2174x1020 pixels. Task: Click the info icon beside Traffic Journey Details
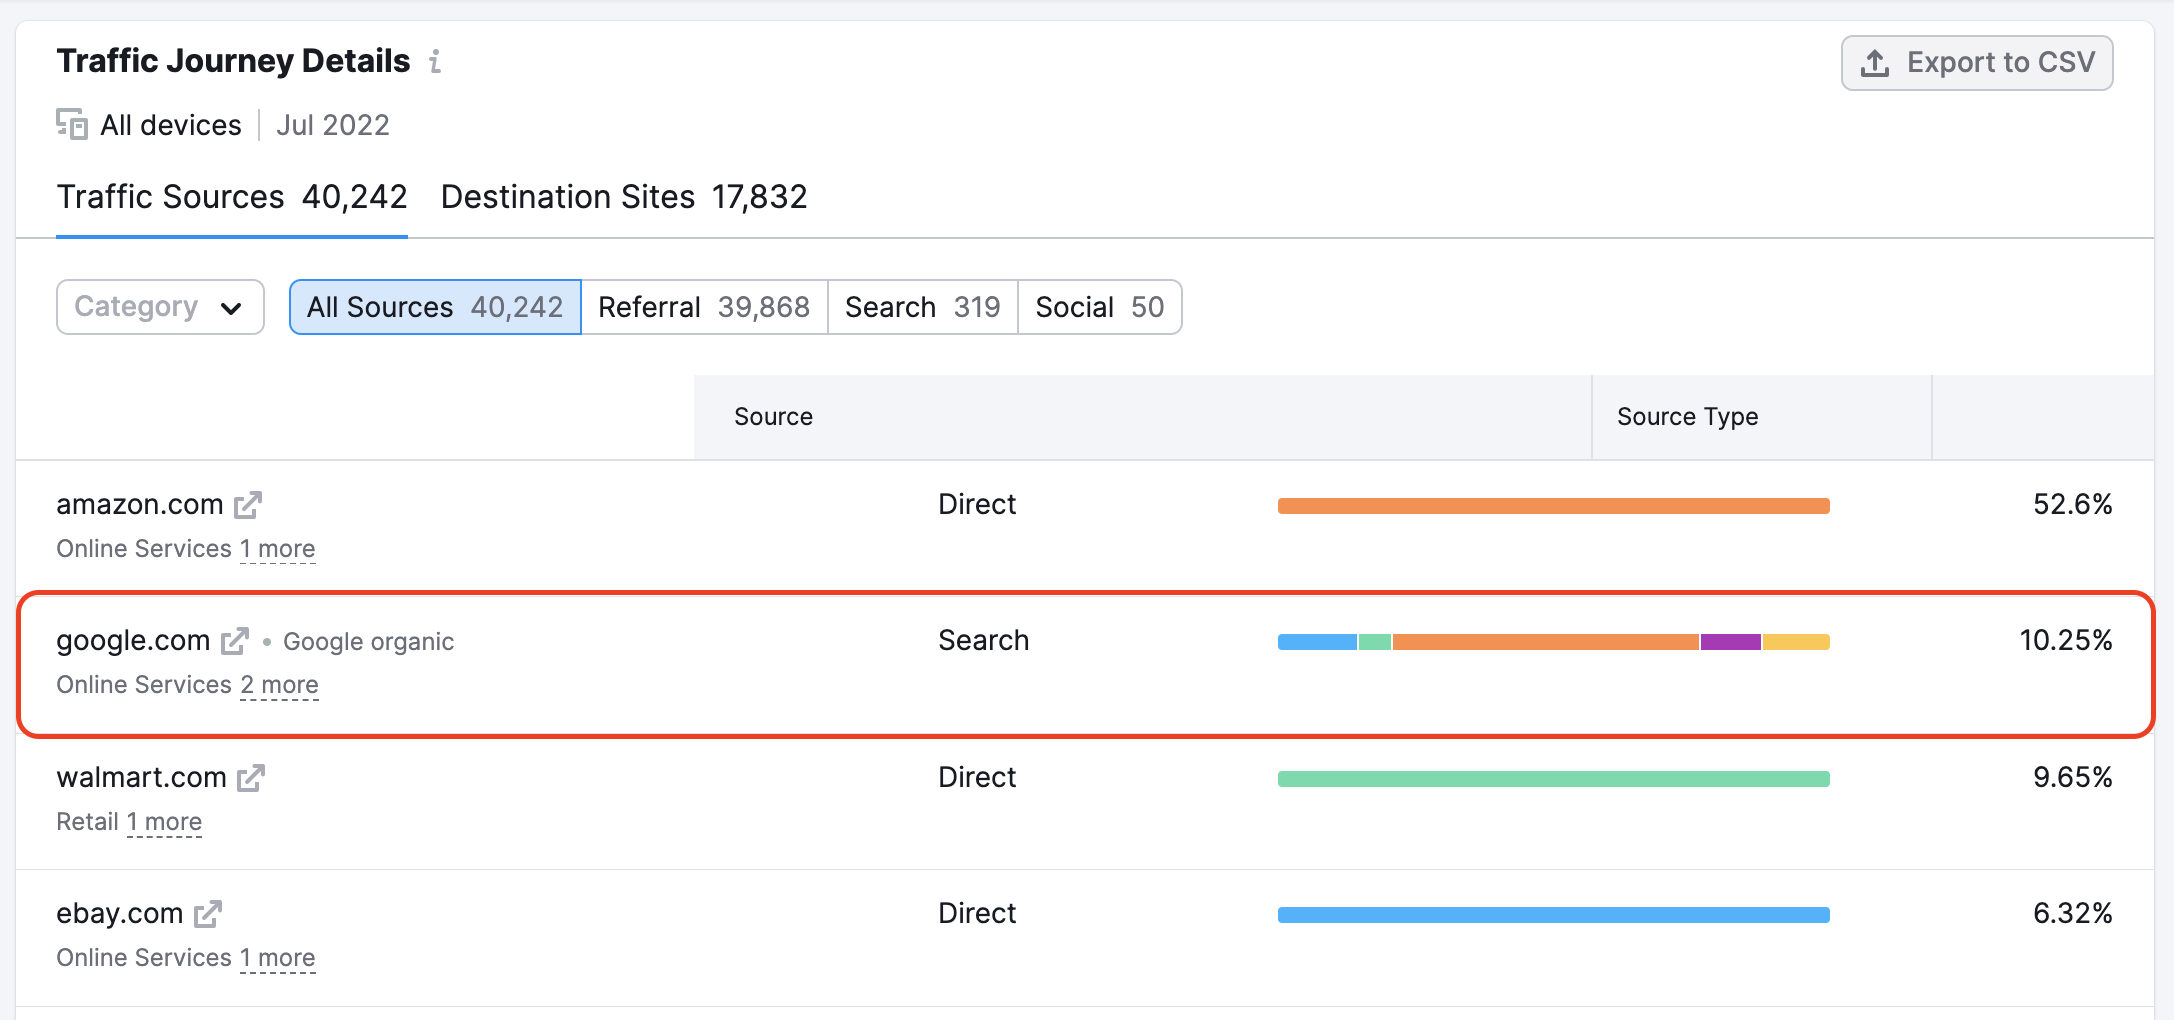[x=435, y=61]
